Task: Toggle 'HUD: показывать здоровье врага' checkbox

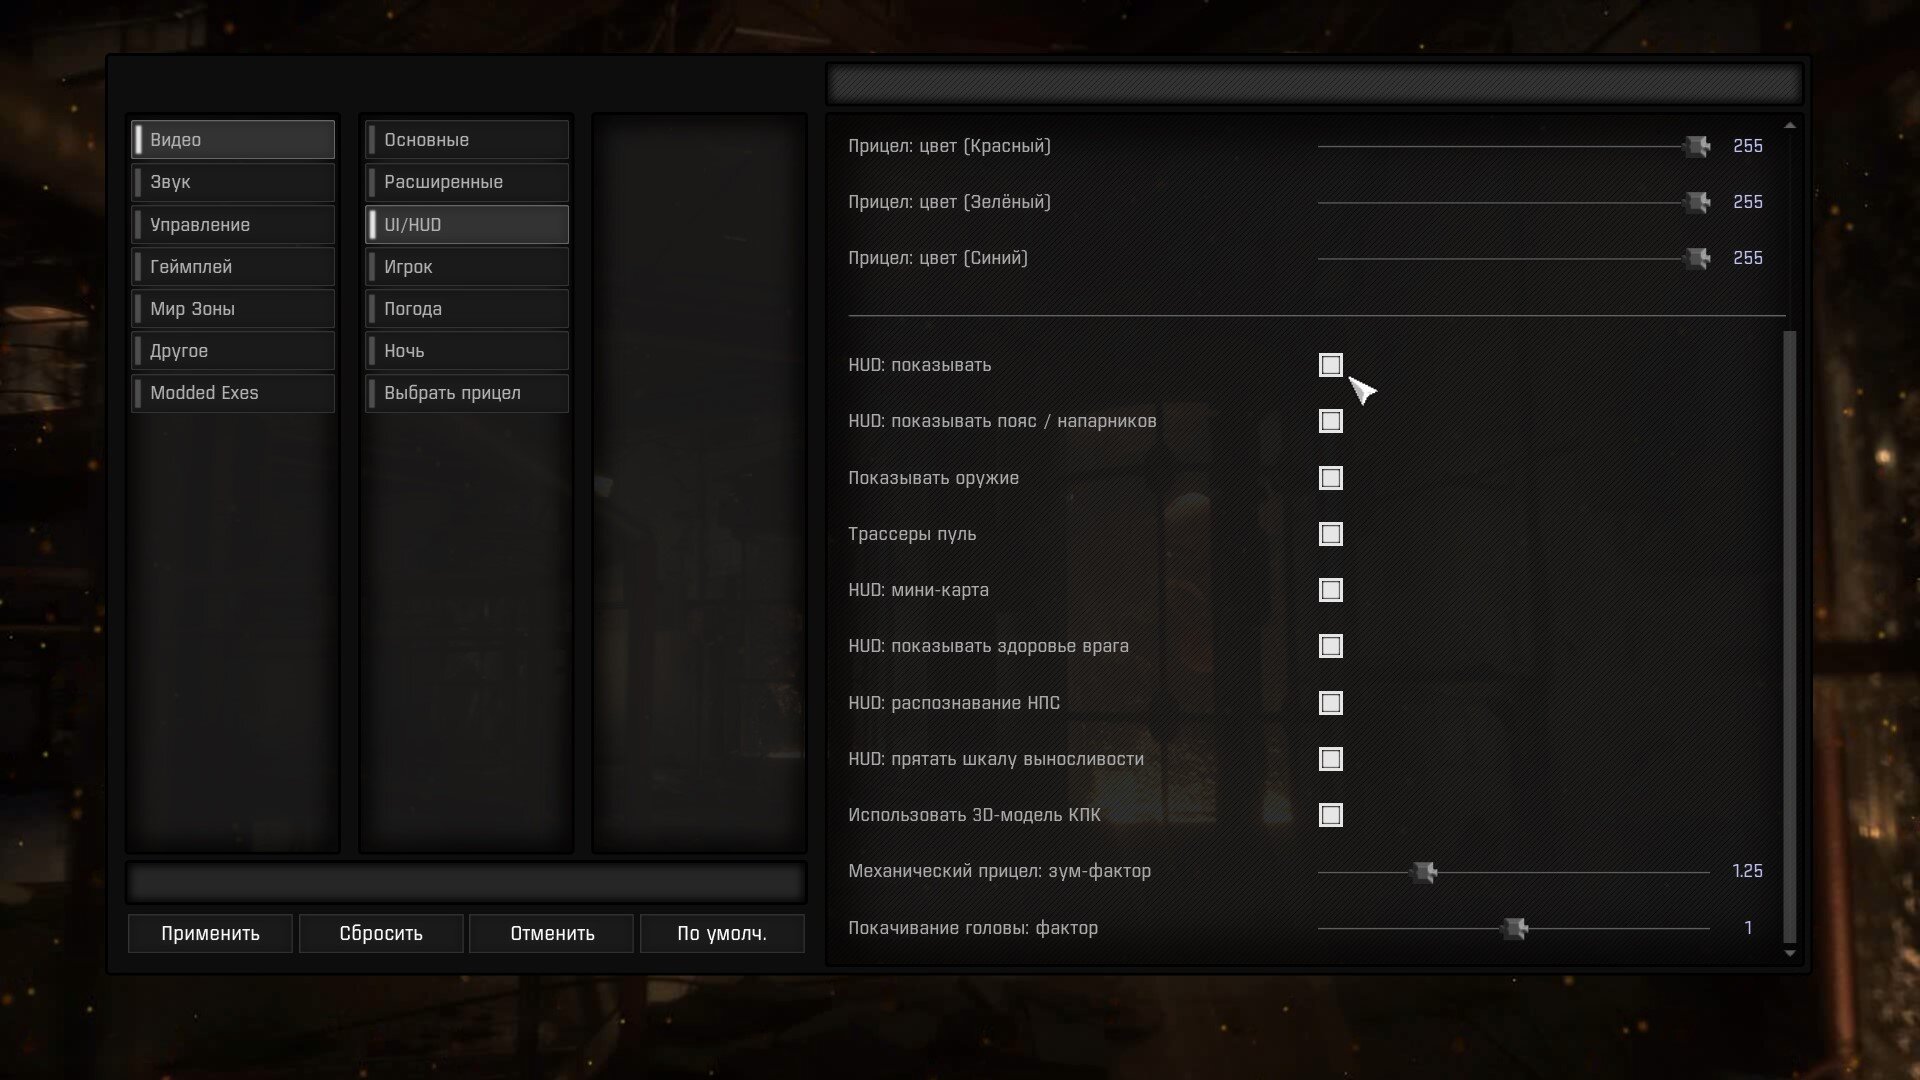Action: 1330,646
